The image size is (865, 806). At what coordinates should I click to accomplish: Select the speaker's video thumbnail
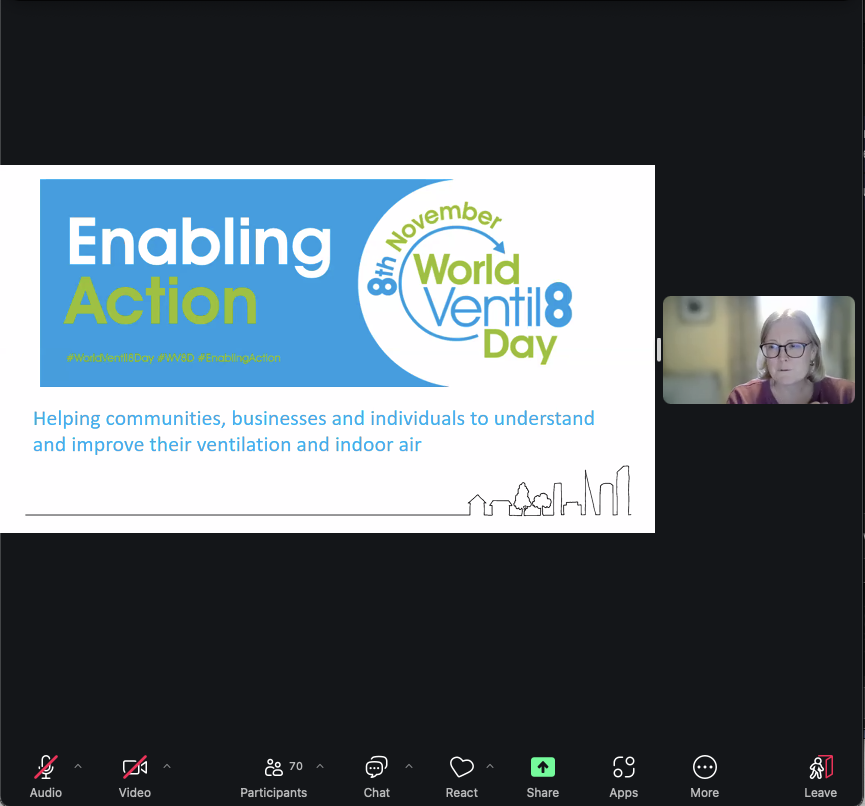[759, 350]
